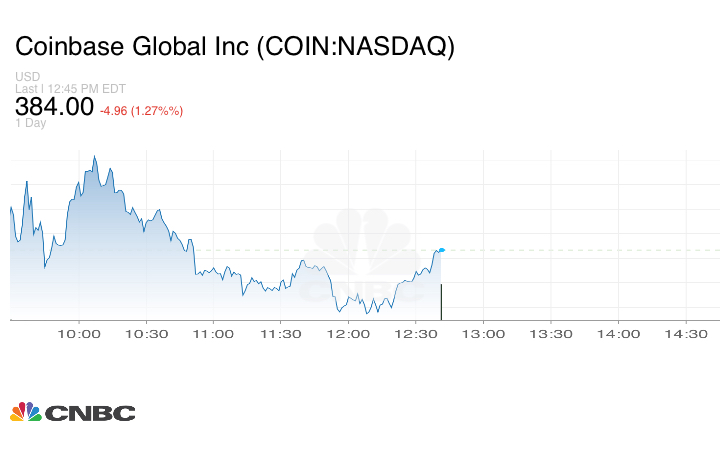
Task: Click the 11:00 time axis label
Action: 215,334
